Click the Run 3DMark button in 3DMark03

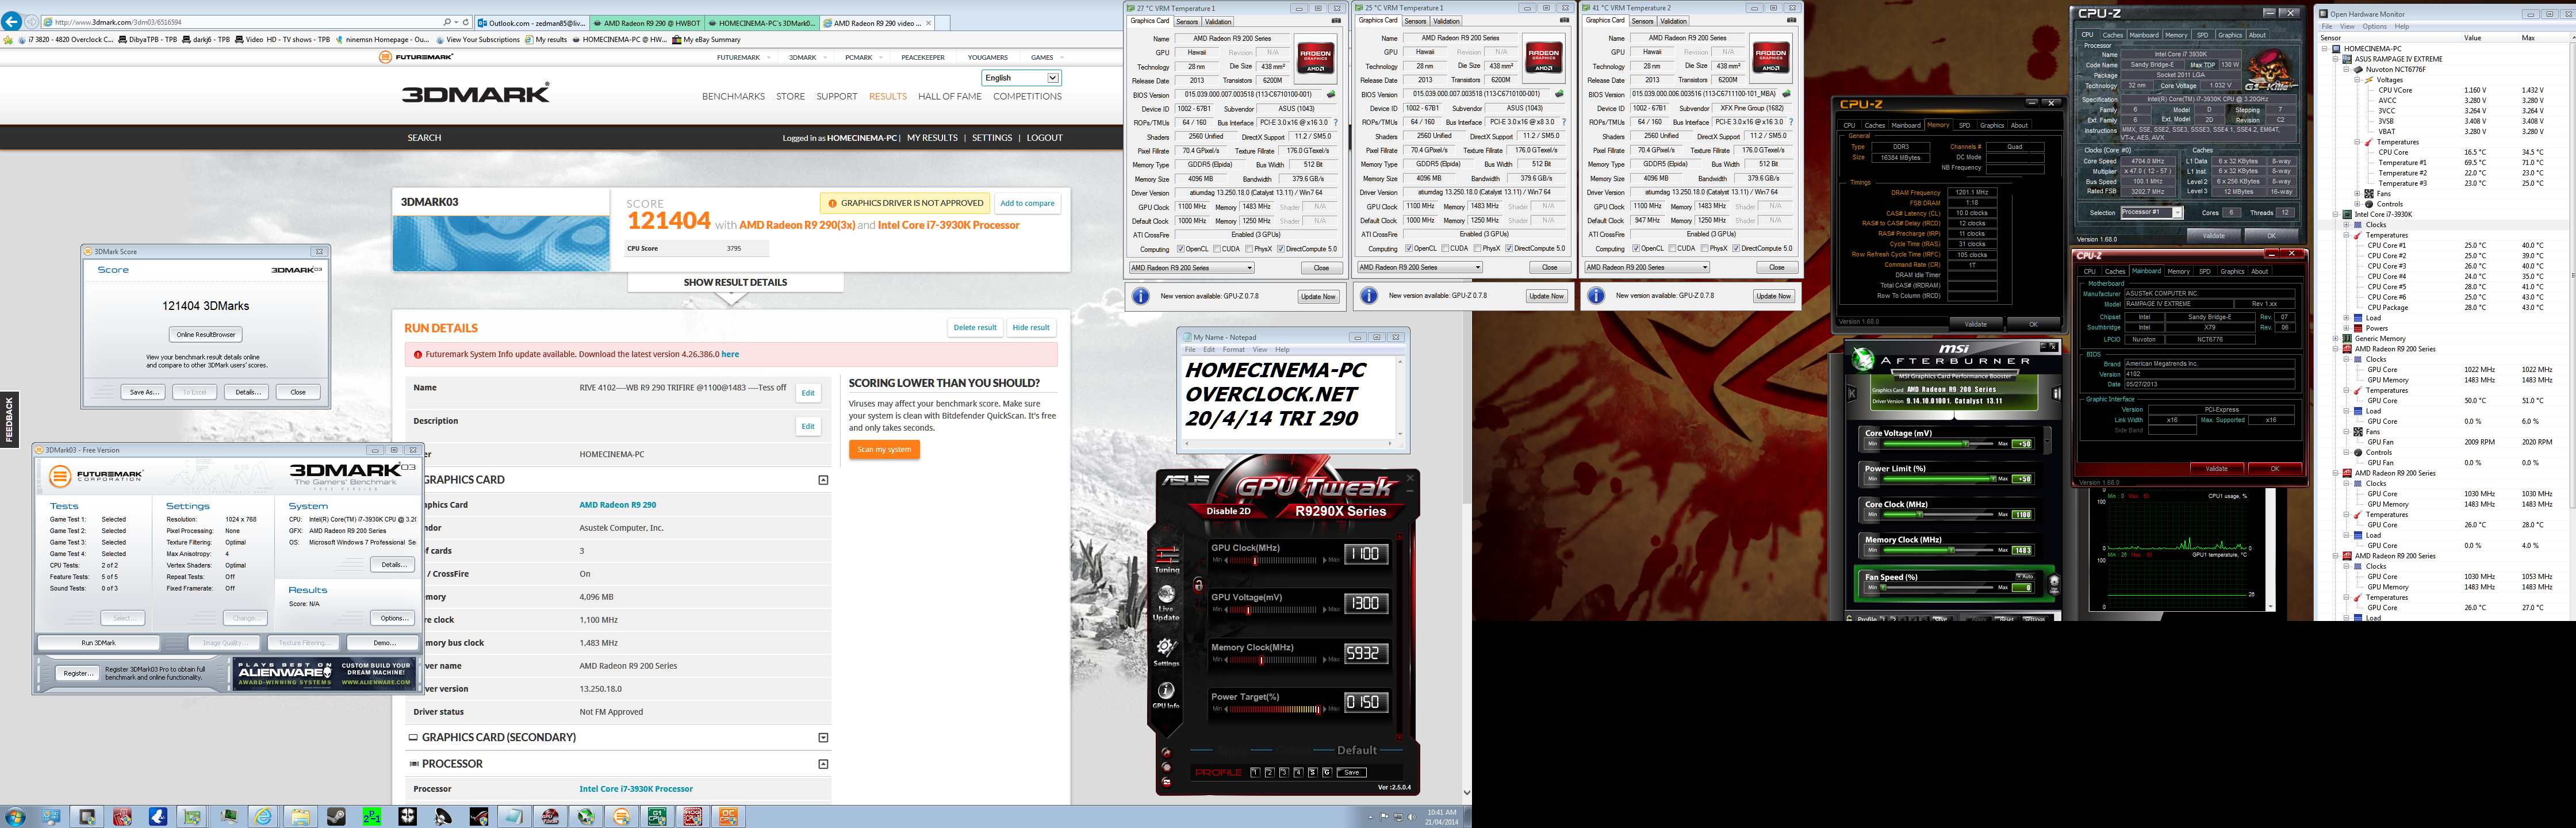(x=98, y=643)
